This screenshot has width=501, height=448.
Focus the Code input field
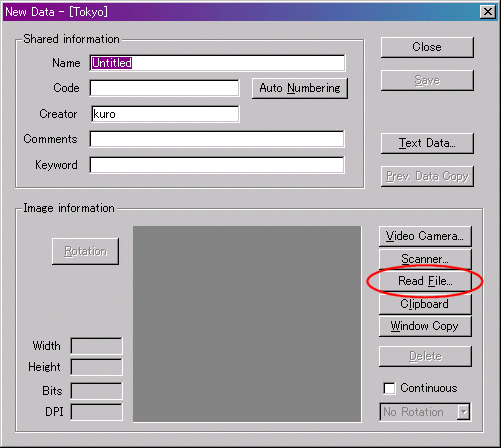(164, 88)
